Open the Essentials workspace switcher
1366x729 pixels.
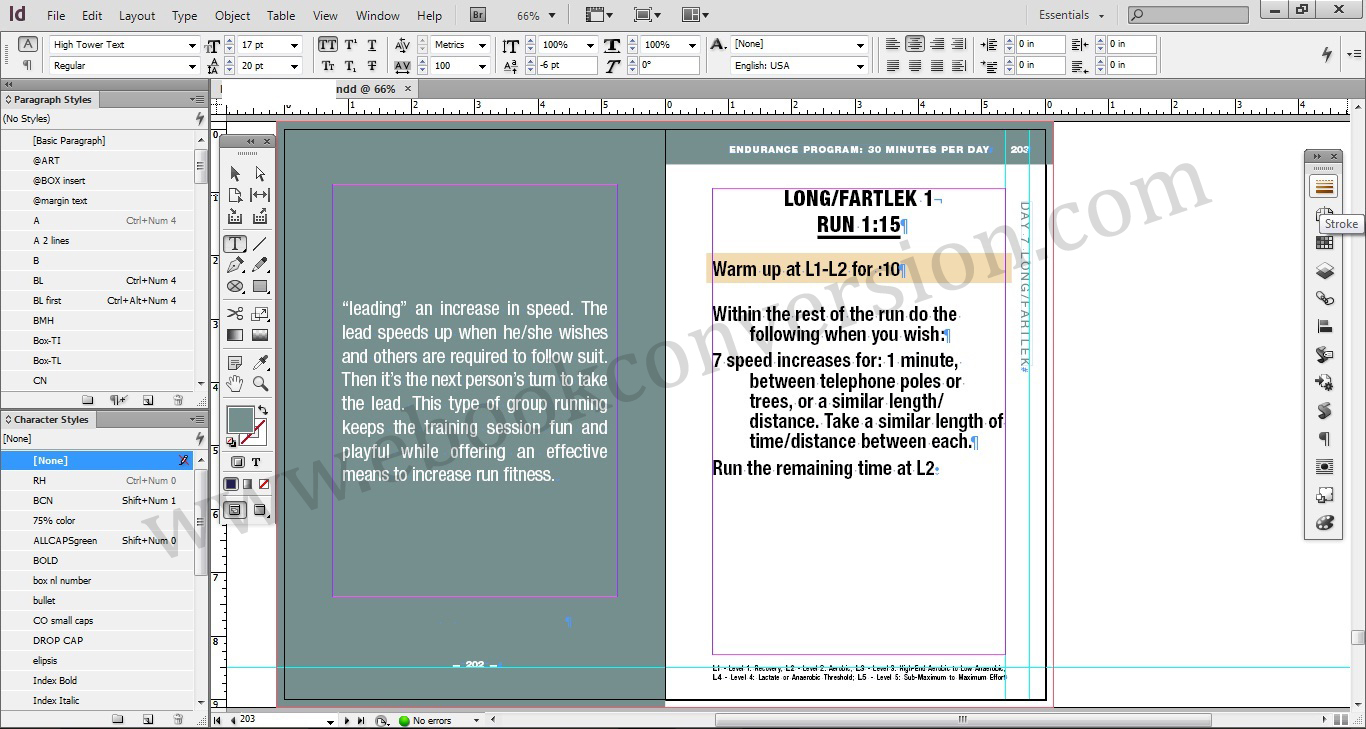click(x=1071, y=15)
